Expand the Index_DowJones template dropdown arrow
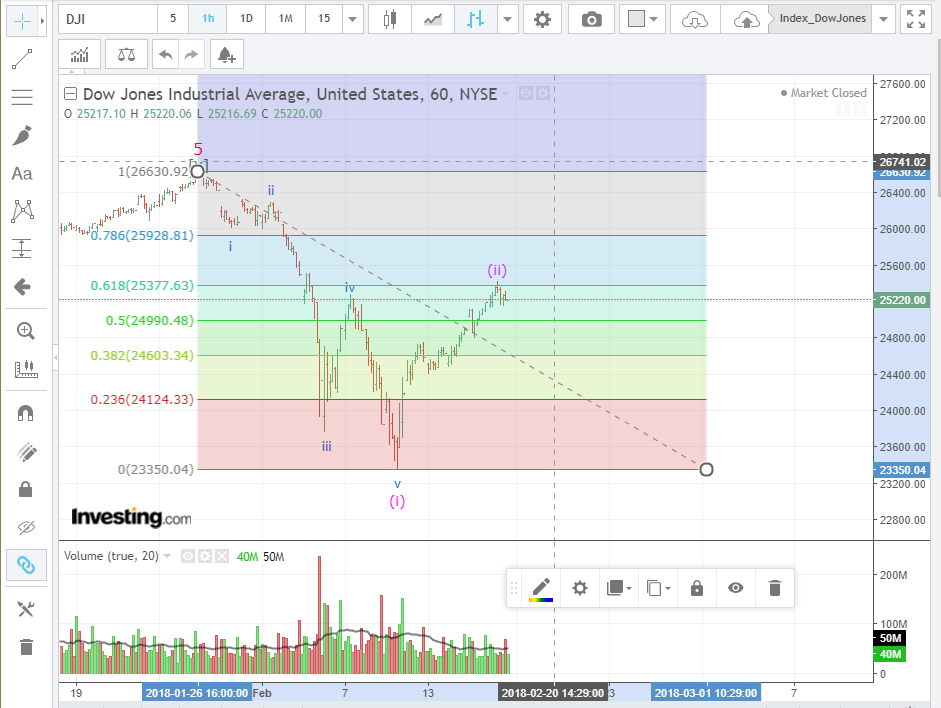The image size is (941, 708). coord(883,19)
